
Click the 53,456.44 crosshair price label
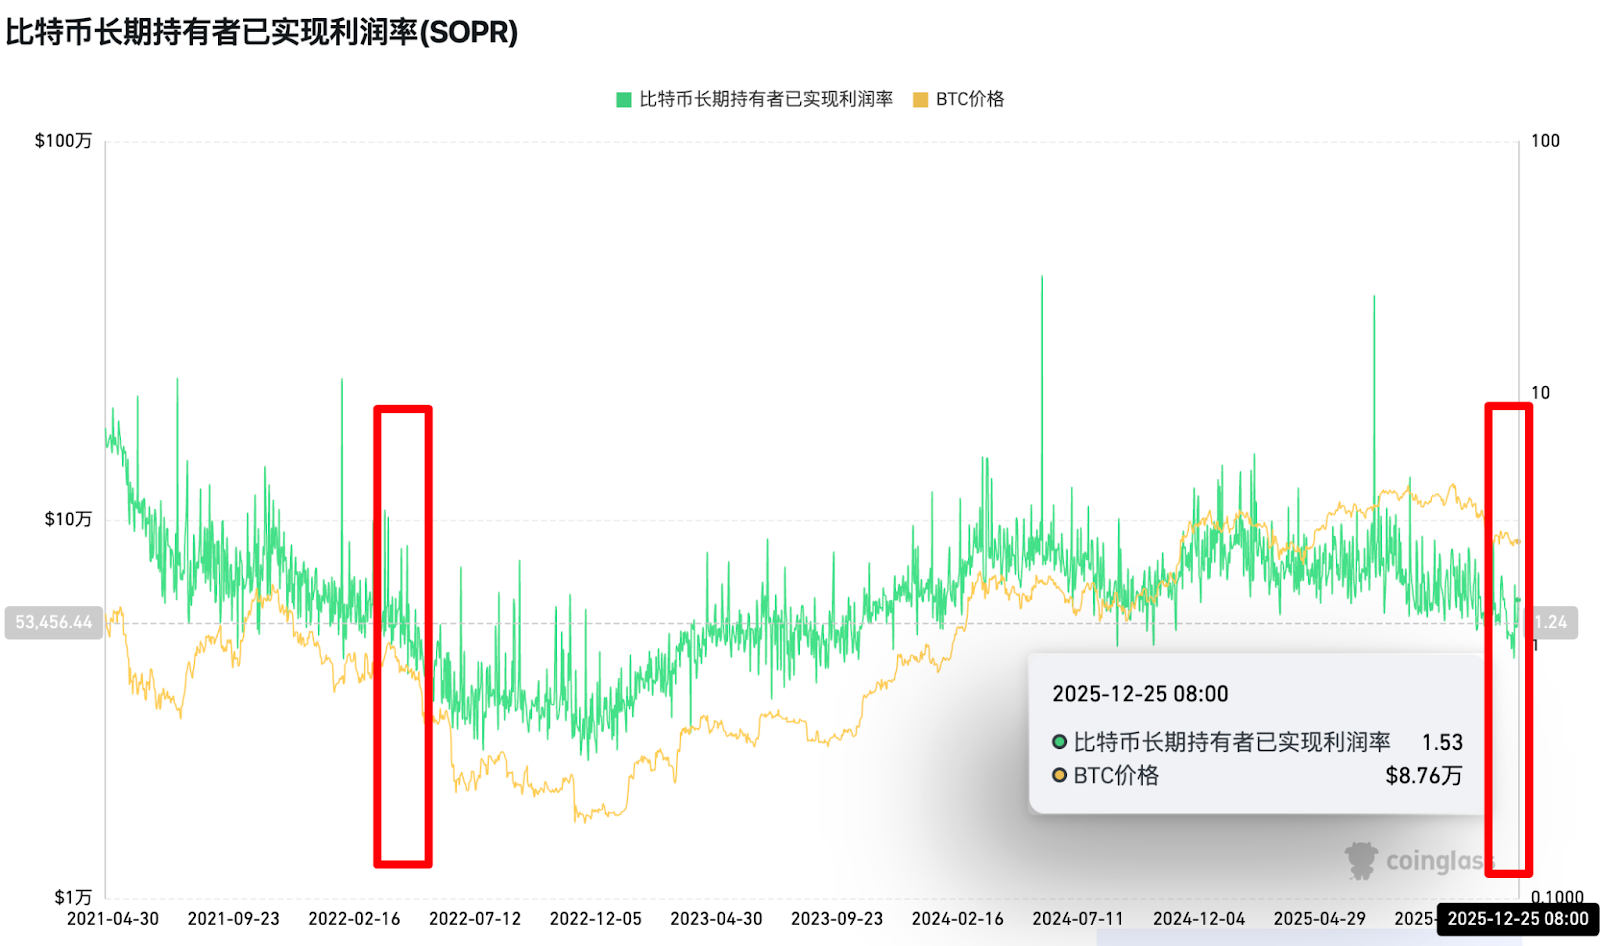click(x=54, y=622)
